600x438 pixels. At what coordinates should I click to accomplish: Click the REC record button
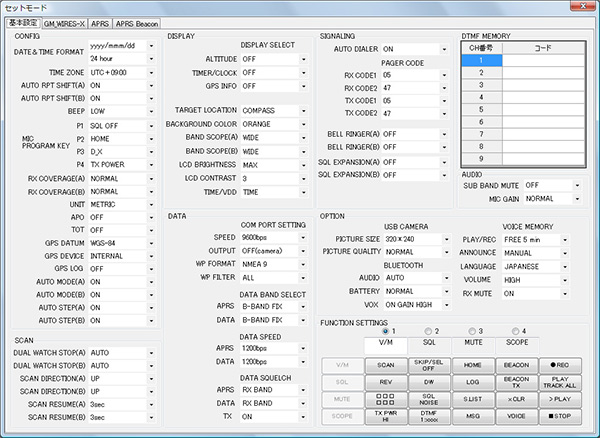(x=563, y=366)
